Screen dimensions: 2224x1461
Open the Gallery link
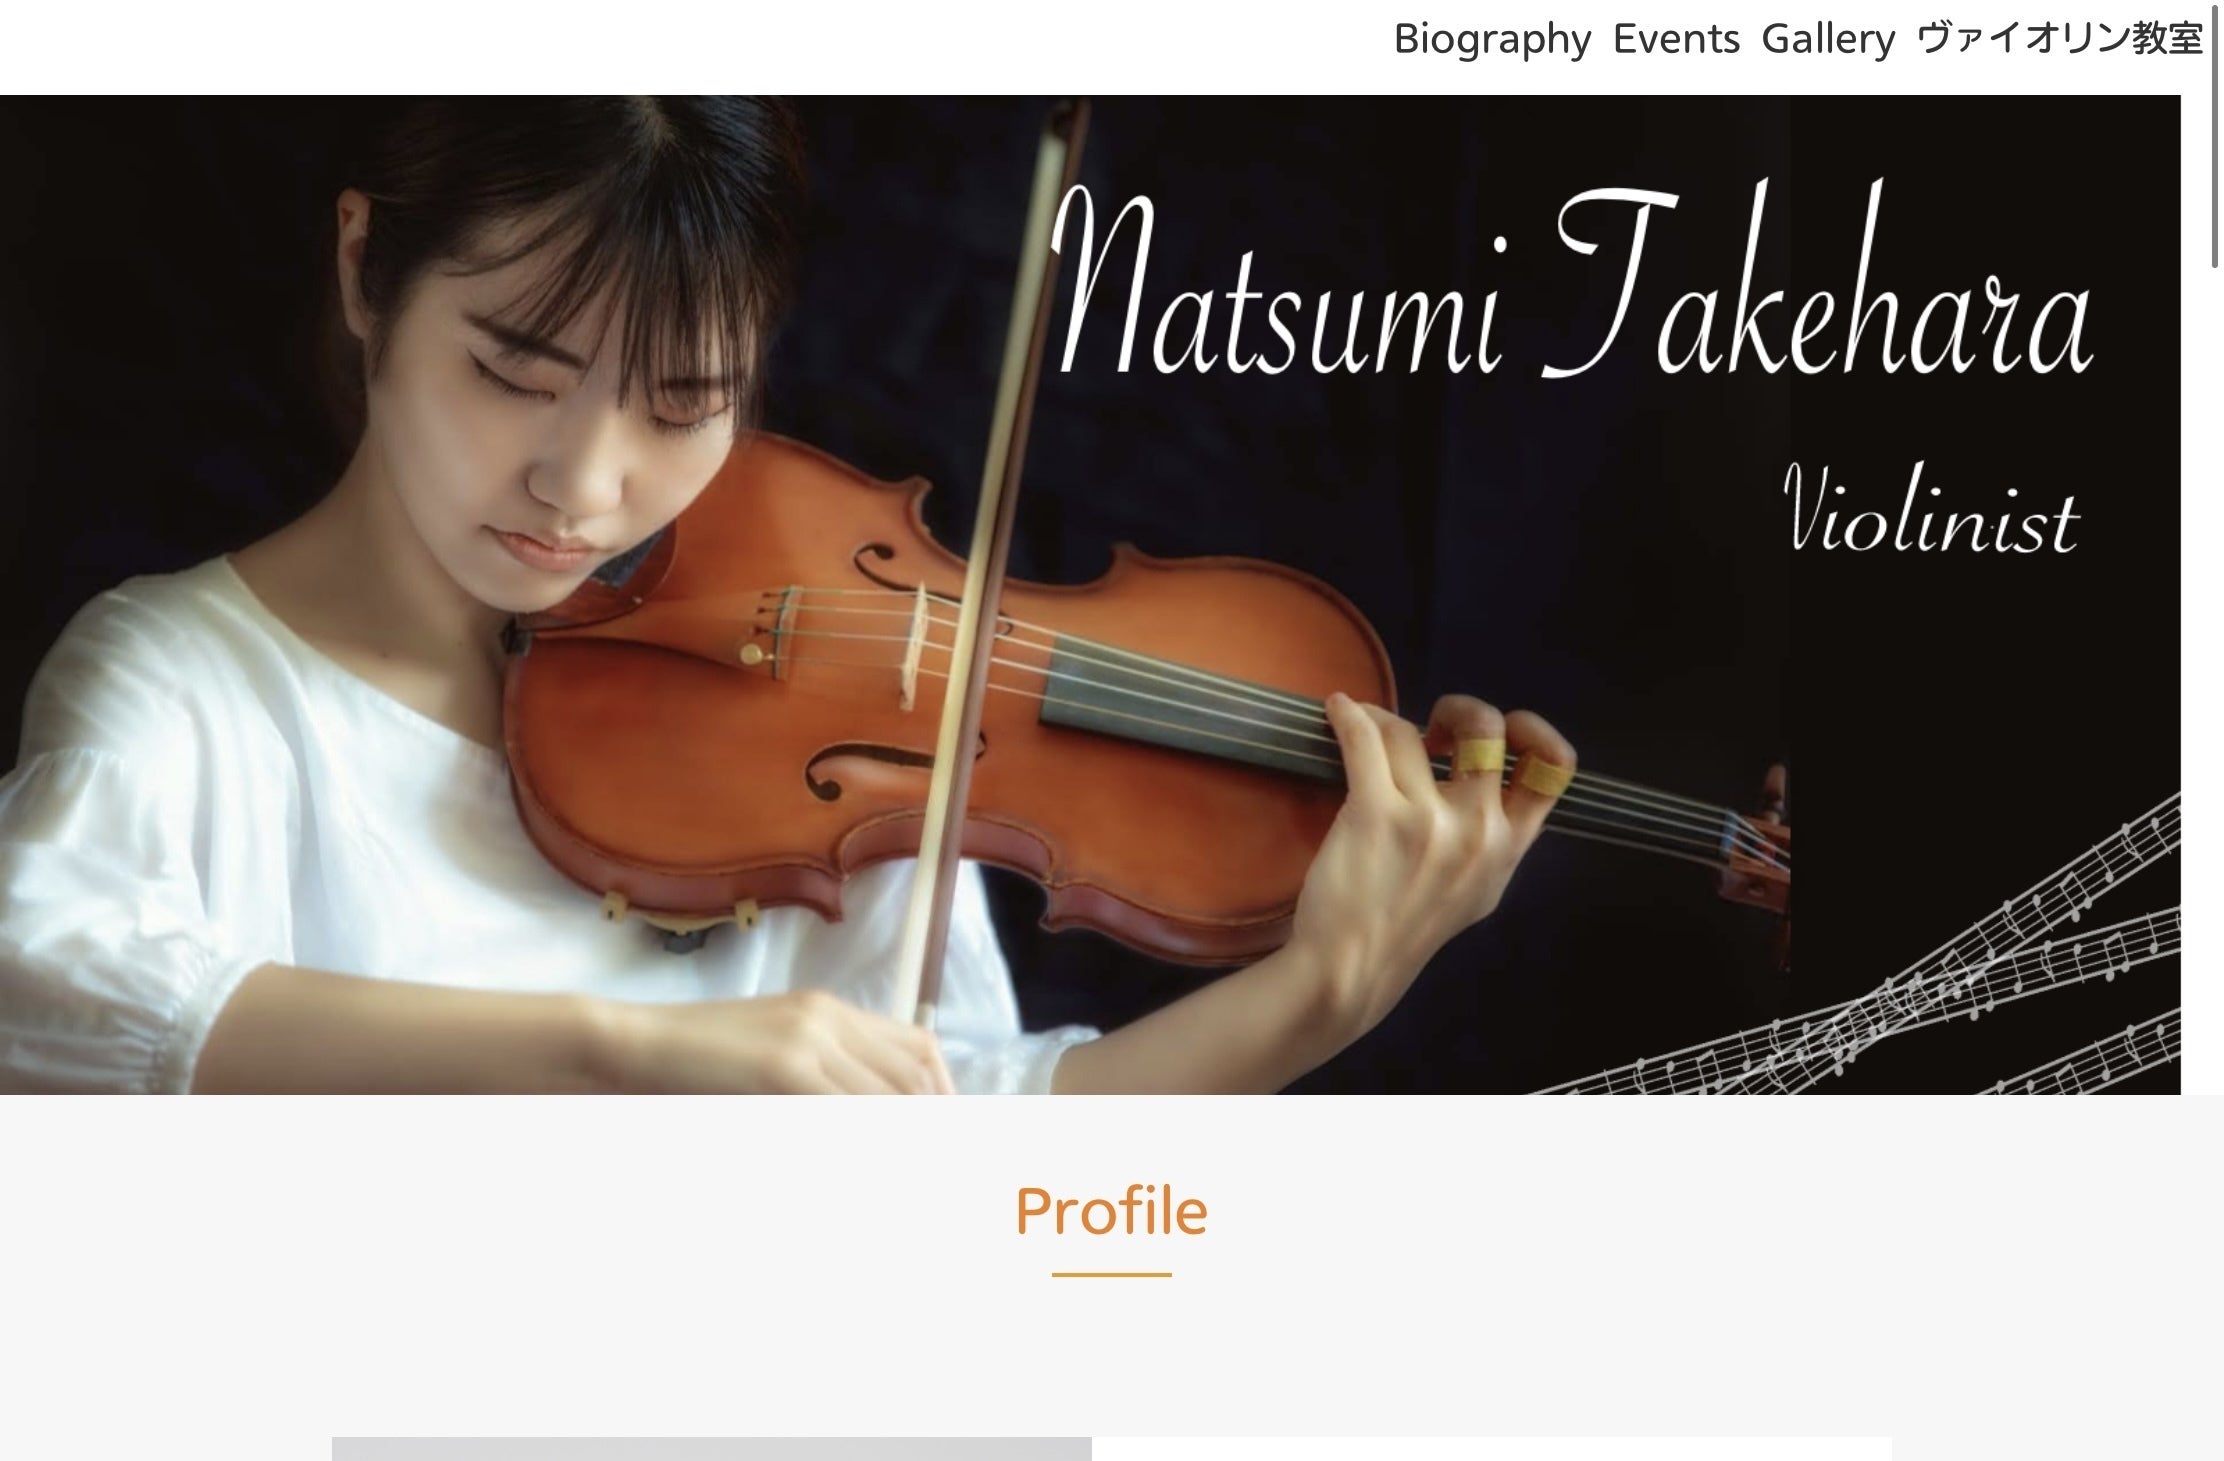(x=1828, y=40)
